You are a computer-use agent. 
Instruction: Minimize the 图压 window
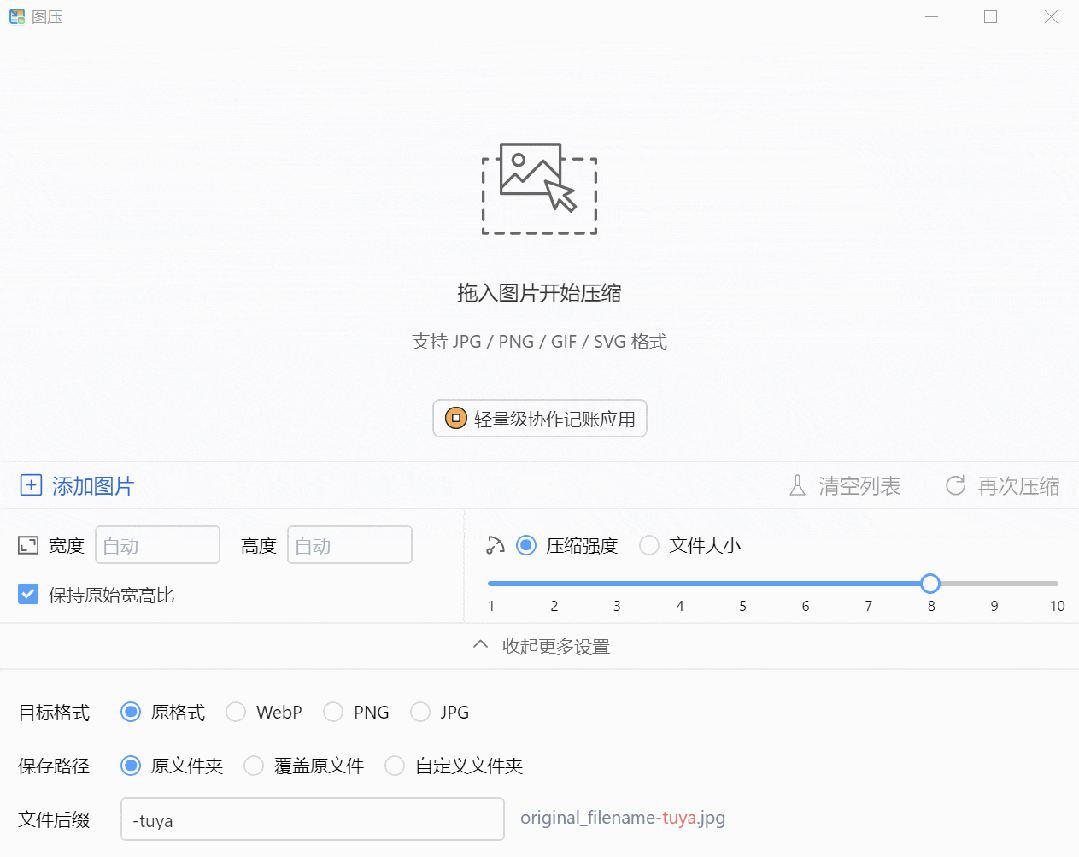pyautogui.click(x=931, y=17)
